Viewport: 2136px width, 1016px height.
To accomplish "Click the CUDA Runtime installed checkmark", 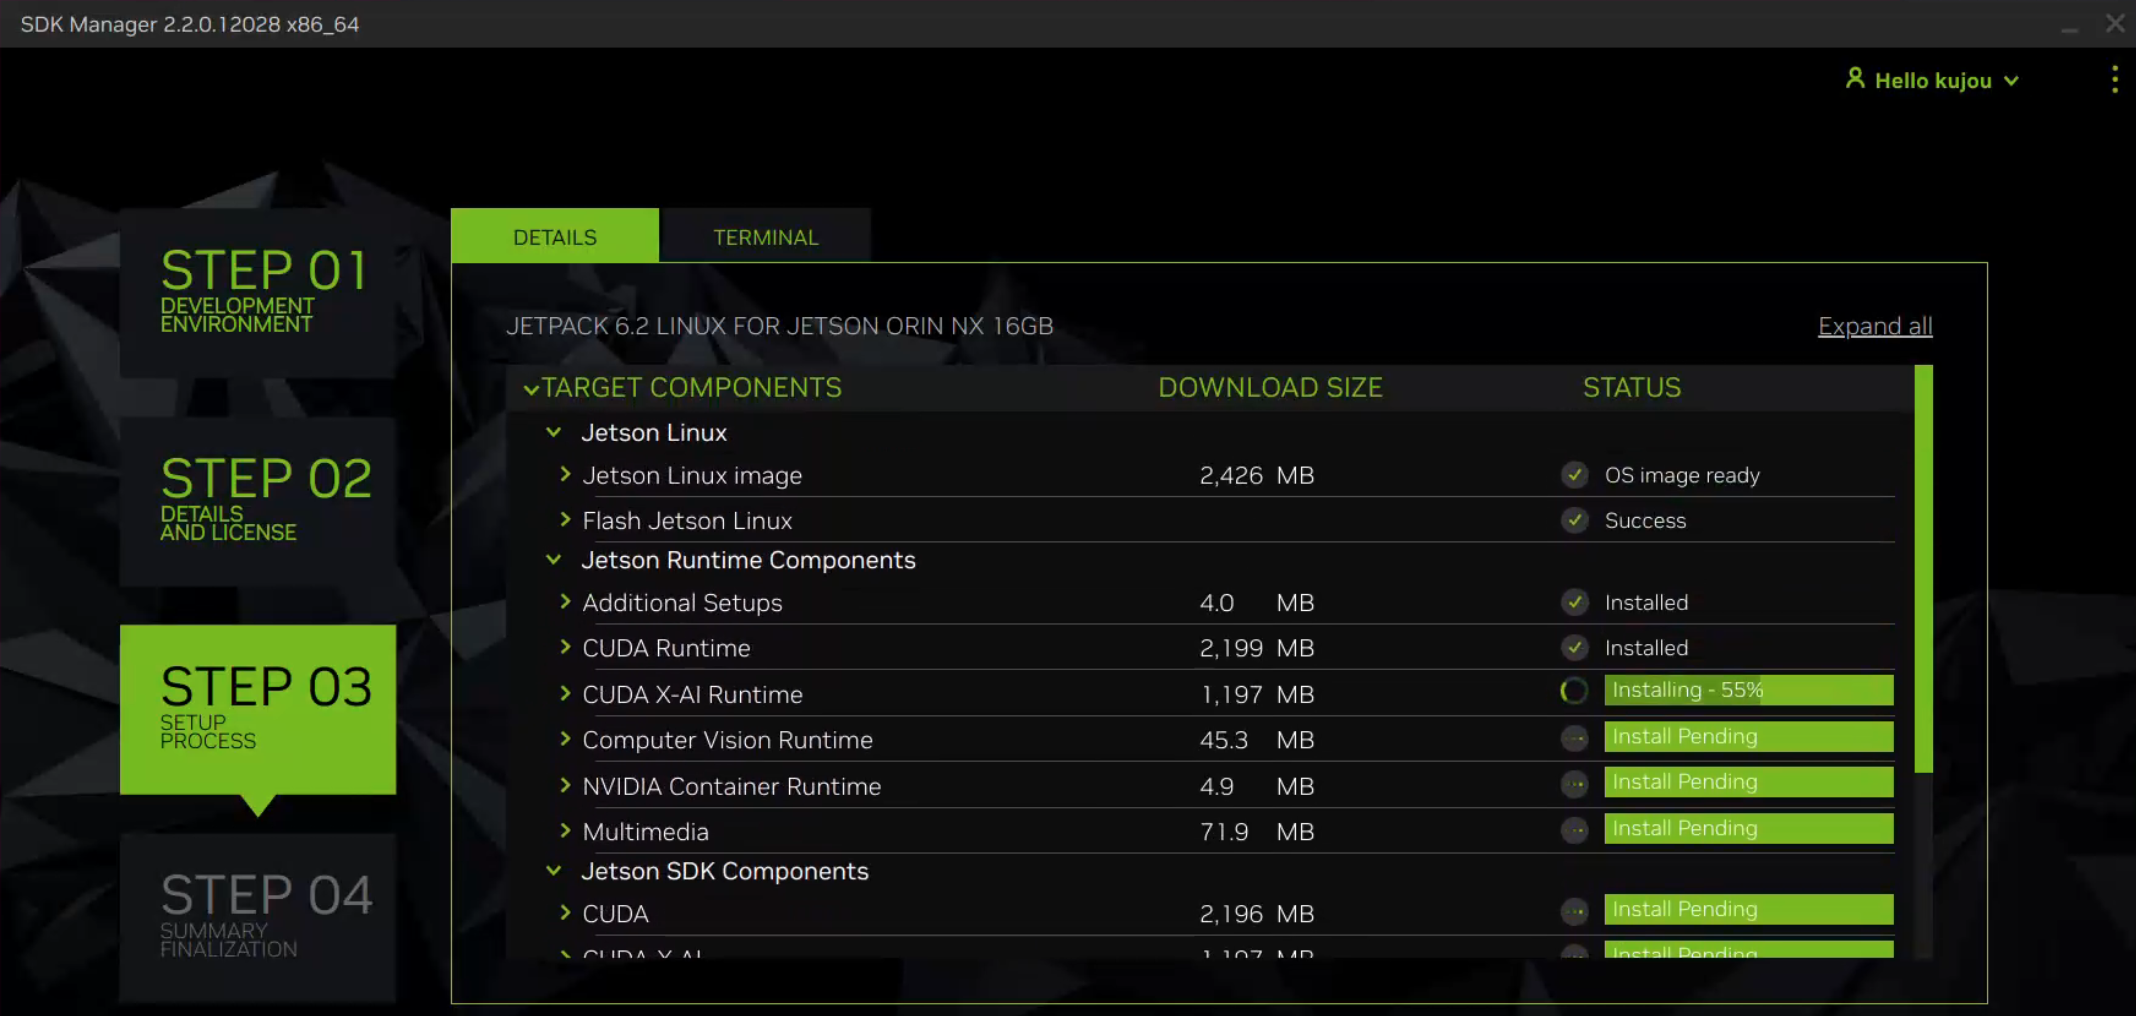I will pos(1575,648).
